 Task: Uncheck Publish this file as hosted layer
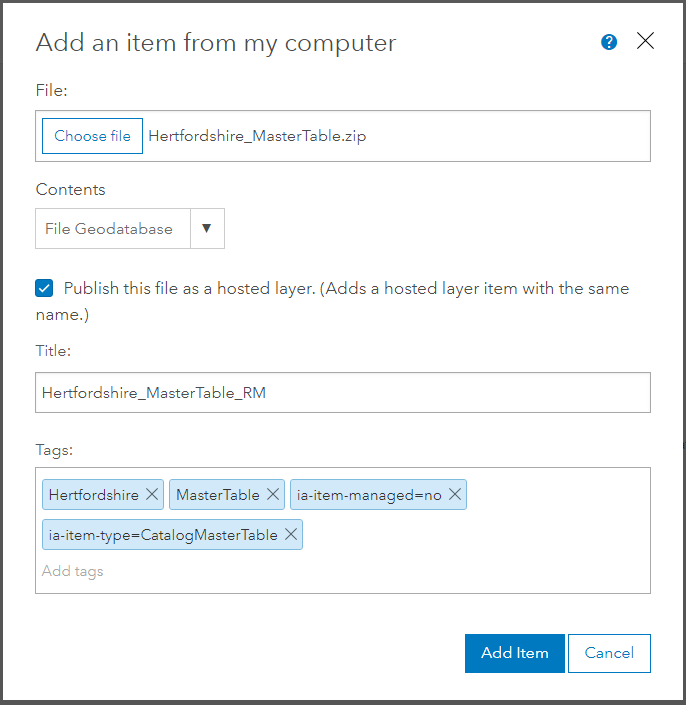[x=44, y=288]
